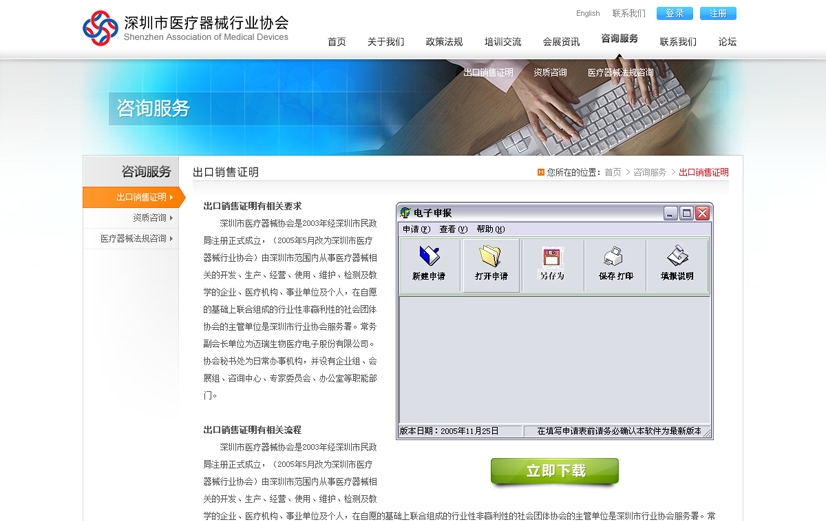Image resolution: width=826 pixels, height=521 pixels.
Task: Click the association logo at top left
Action: point(100,28)
